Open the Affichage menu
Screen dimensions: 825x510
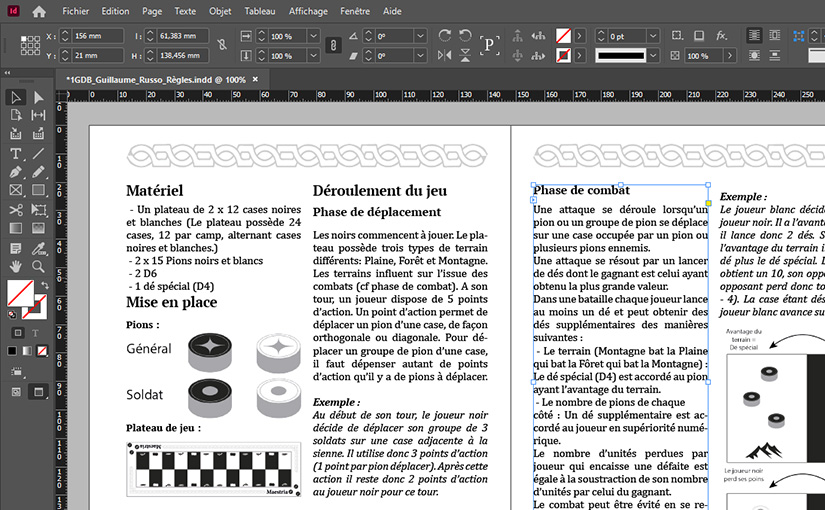coord(308,11)
